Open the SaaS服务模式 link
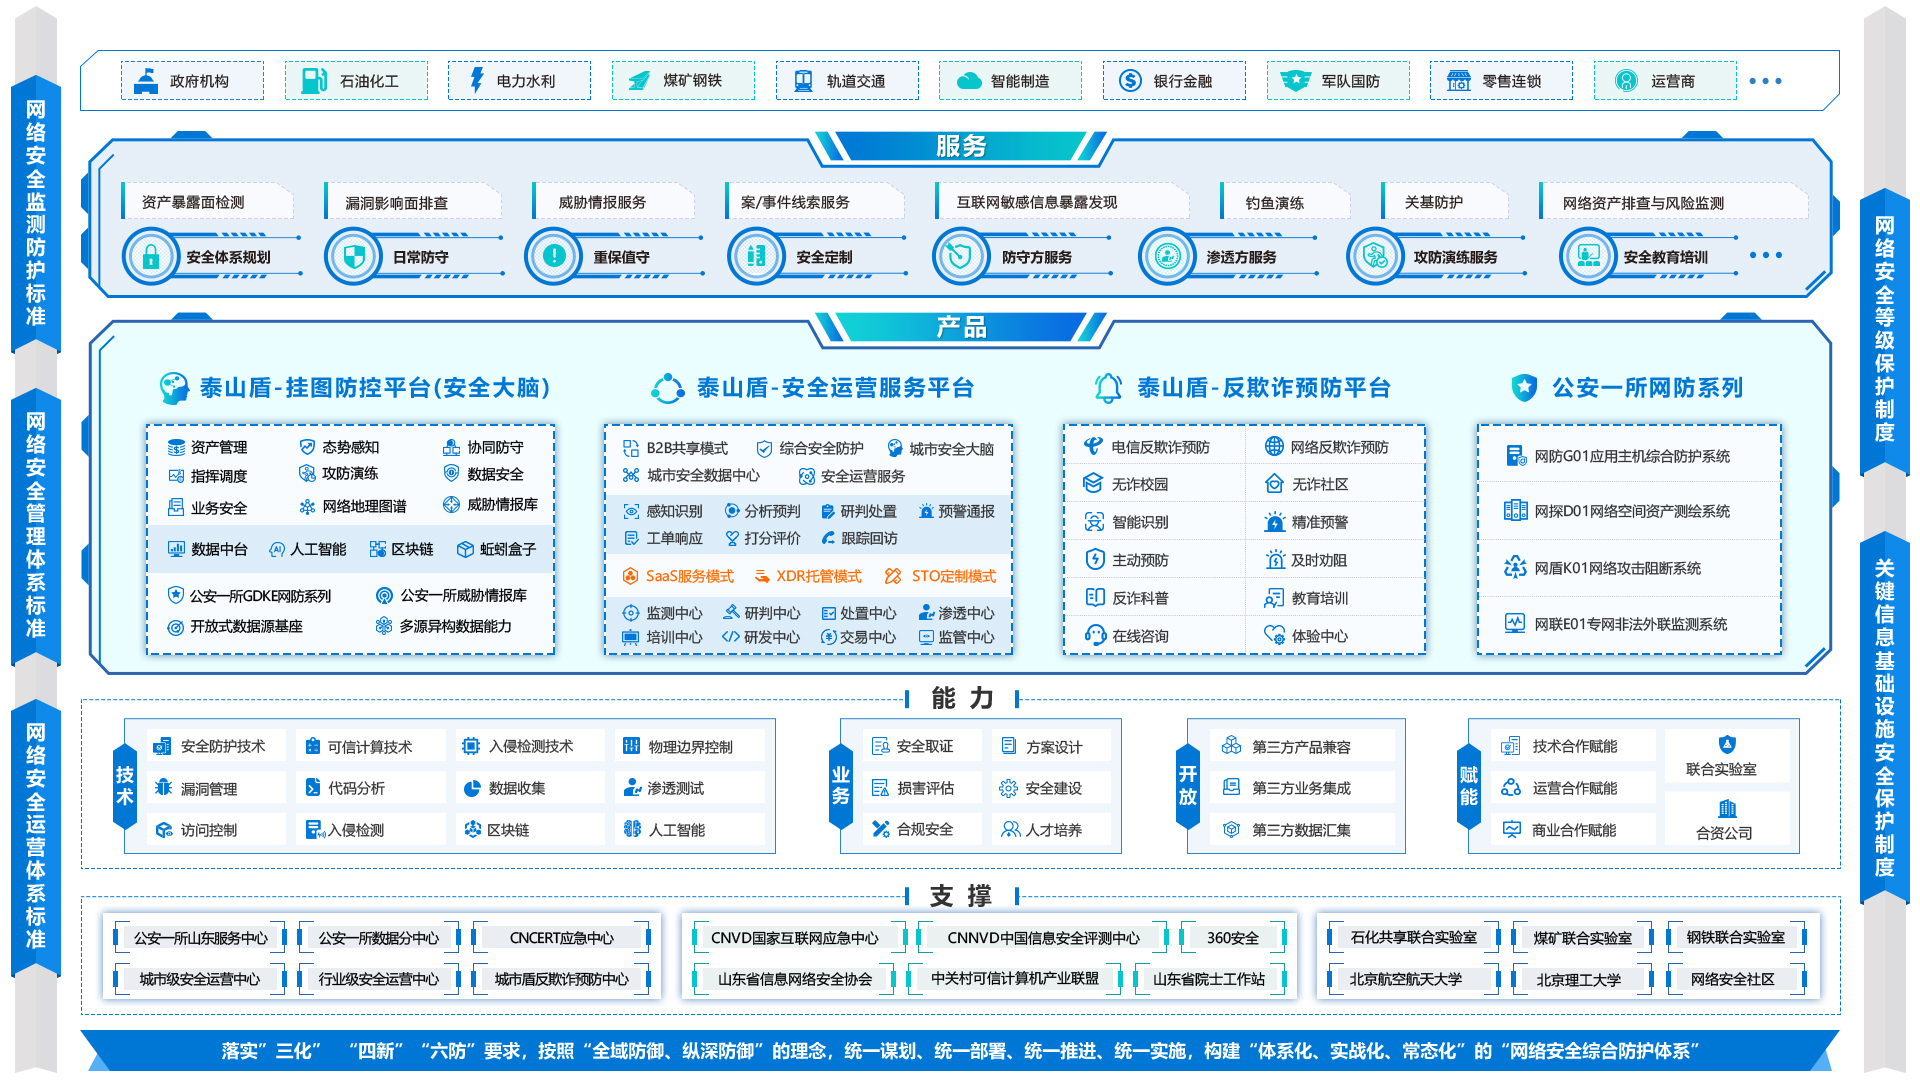This screenshot has height=1080, width=1920. click(689, 576)
